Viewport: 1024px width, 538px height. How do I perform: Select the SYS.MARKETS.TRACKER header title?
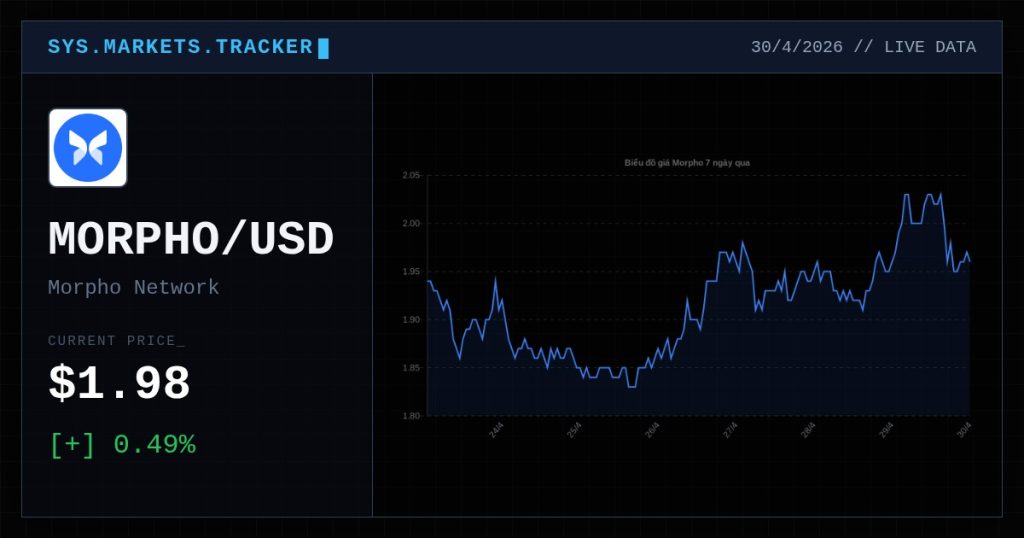pyautogui.click(x=180, y=47)
